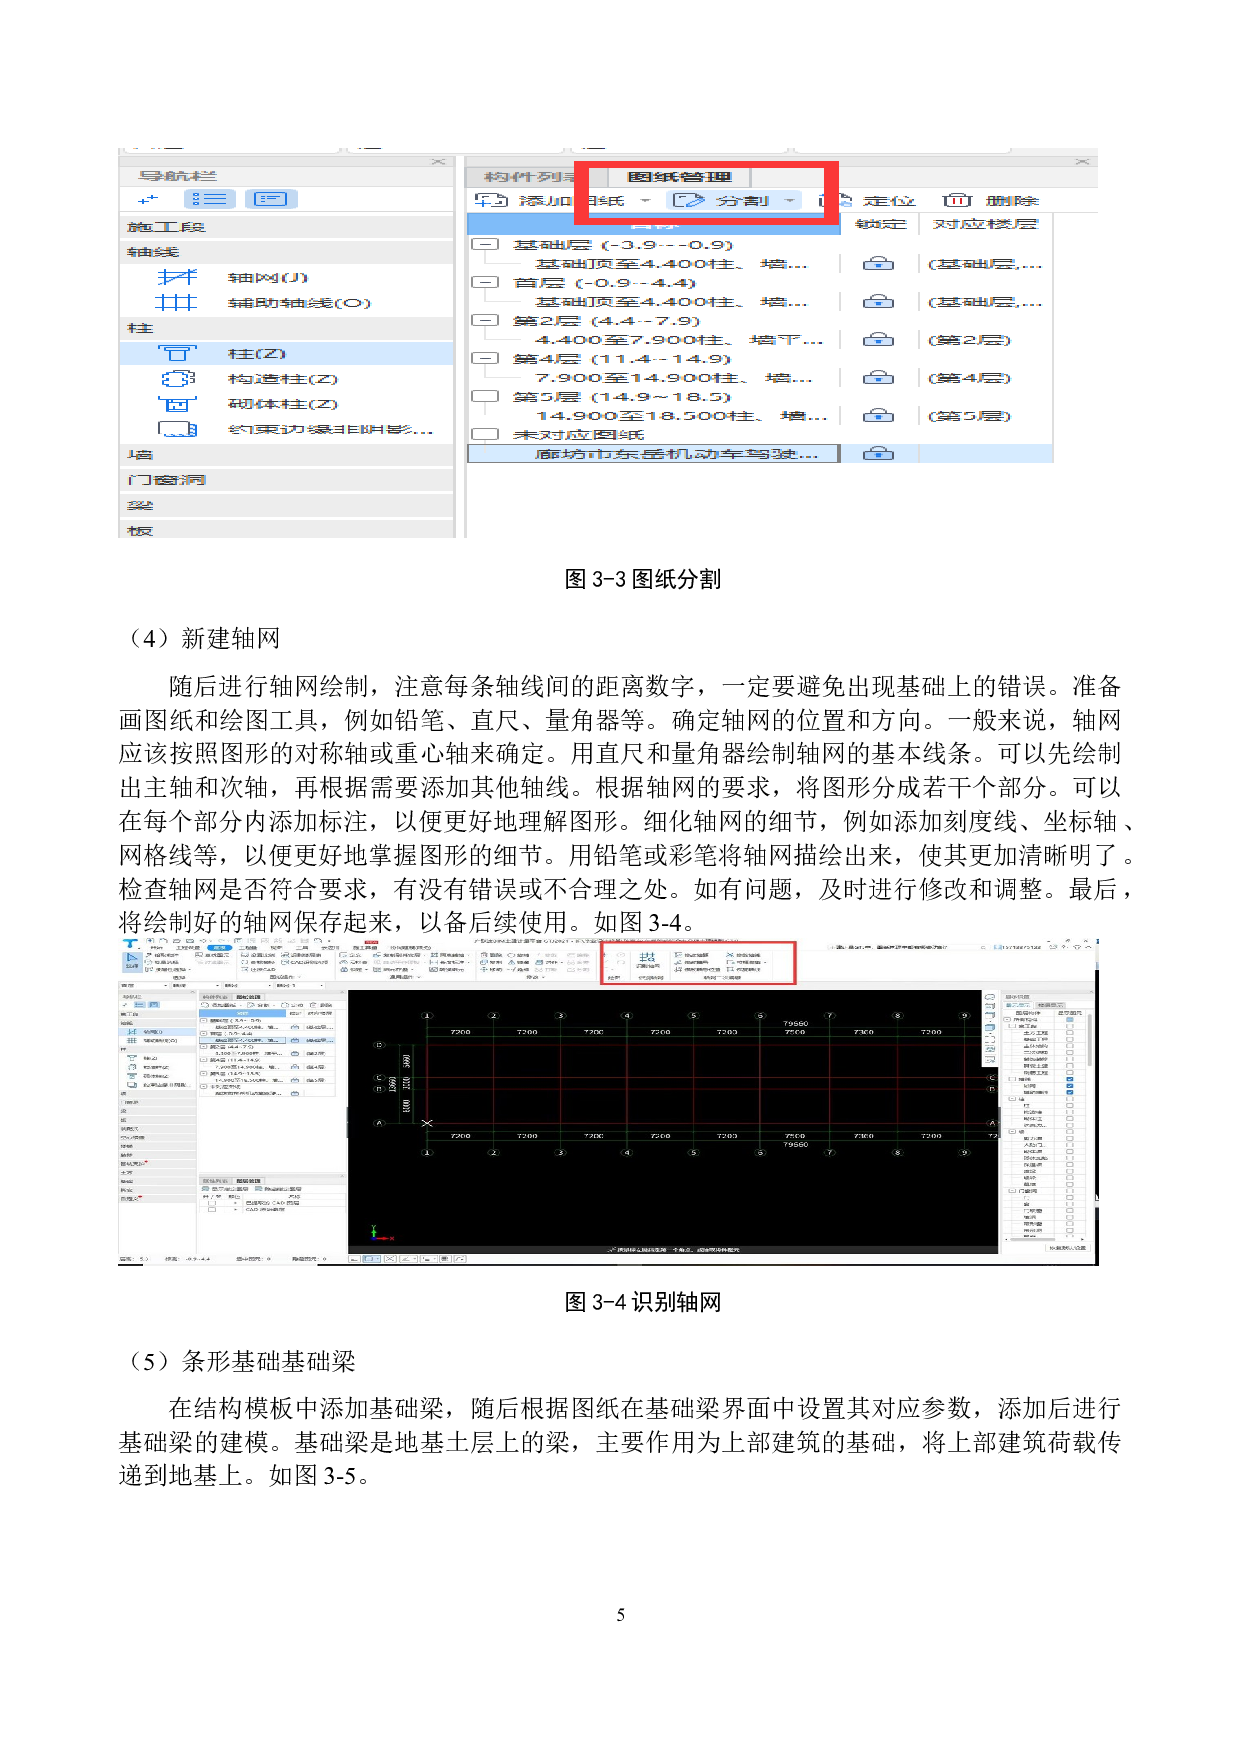Select the 辅助轴线(O) auxiliary axis icon

pyautogui.click(x=177, y=303)
